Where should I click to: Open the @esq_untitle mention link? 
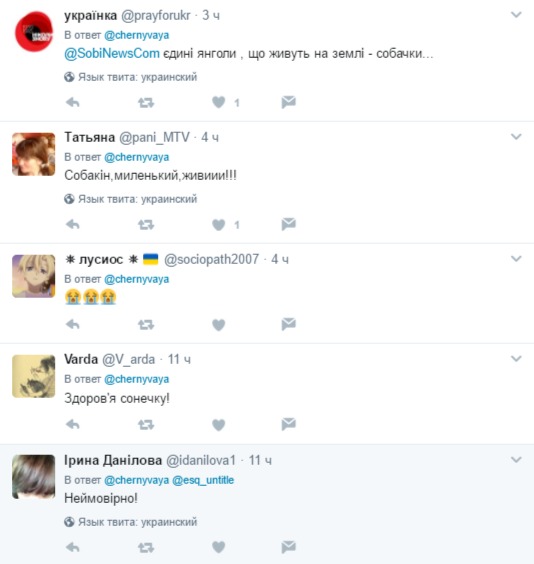[x=203, y=480]
